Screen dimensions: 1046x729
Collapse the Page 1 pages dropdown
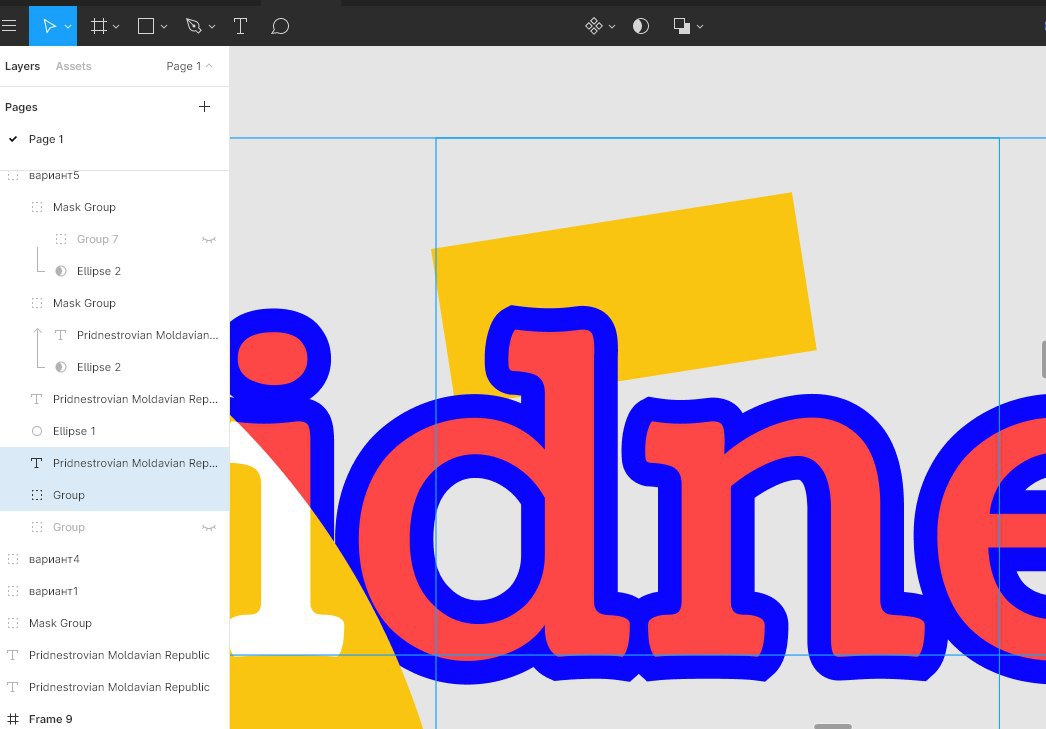pos(189,66)
